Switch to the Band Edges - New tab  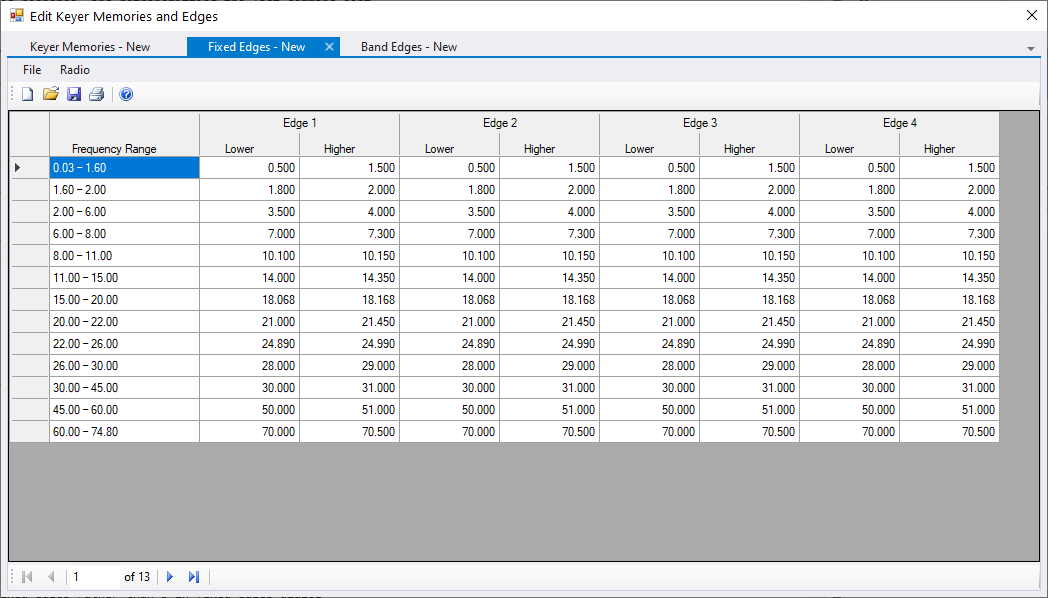point(409,47)
